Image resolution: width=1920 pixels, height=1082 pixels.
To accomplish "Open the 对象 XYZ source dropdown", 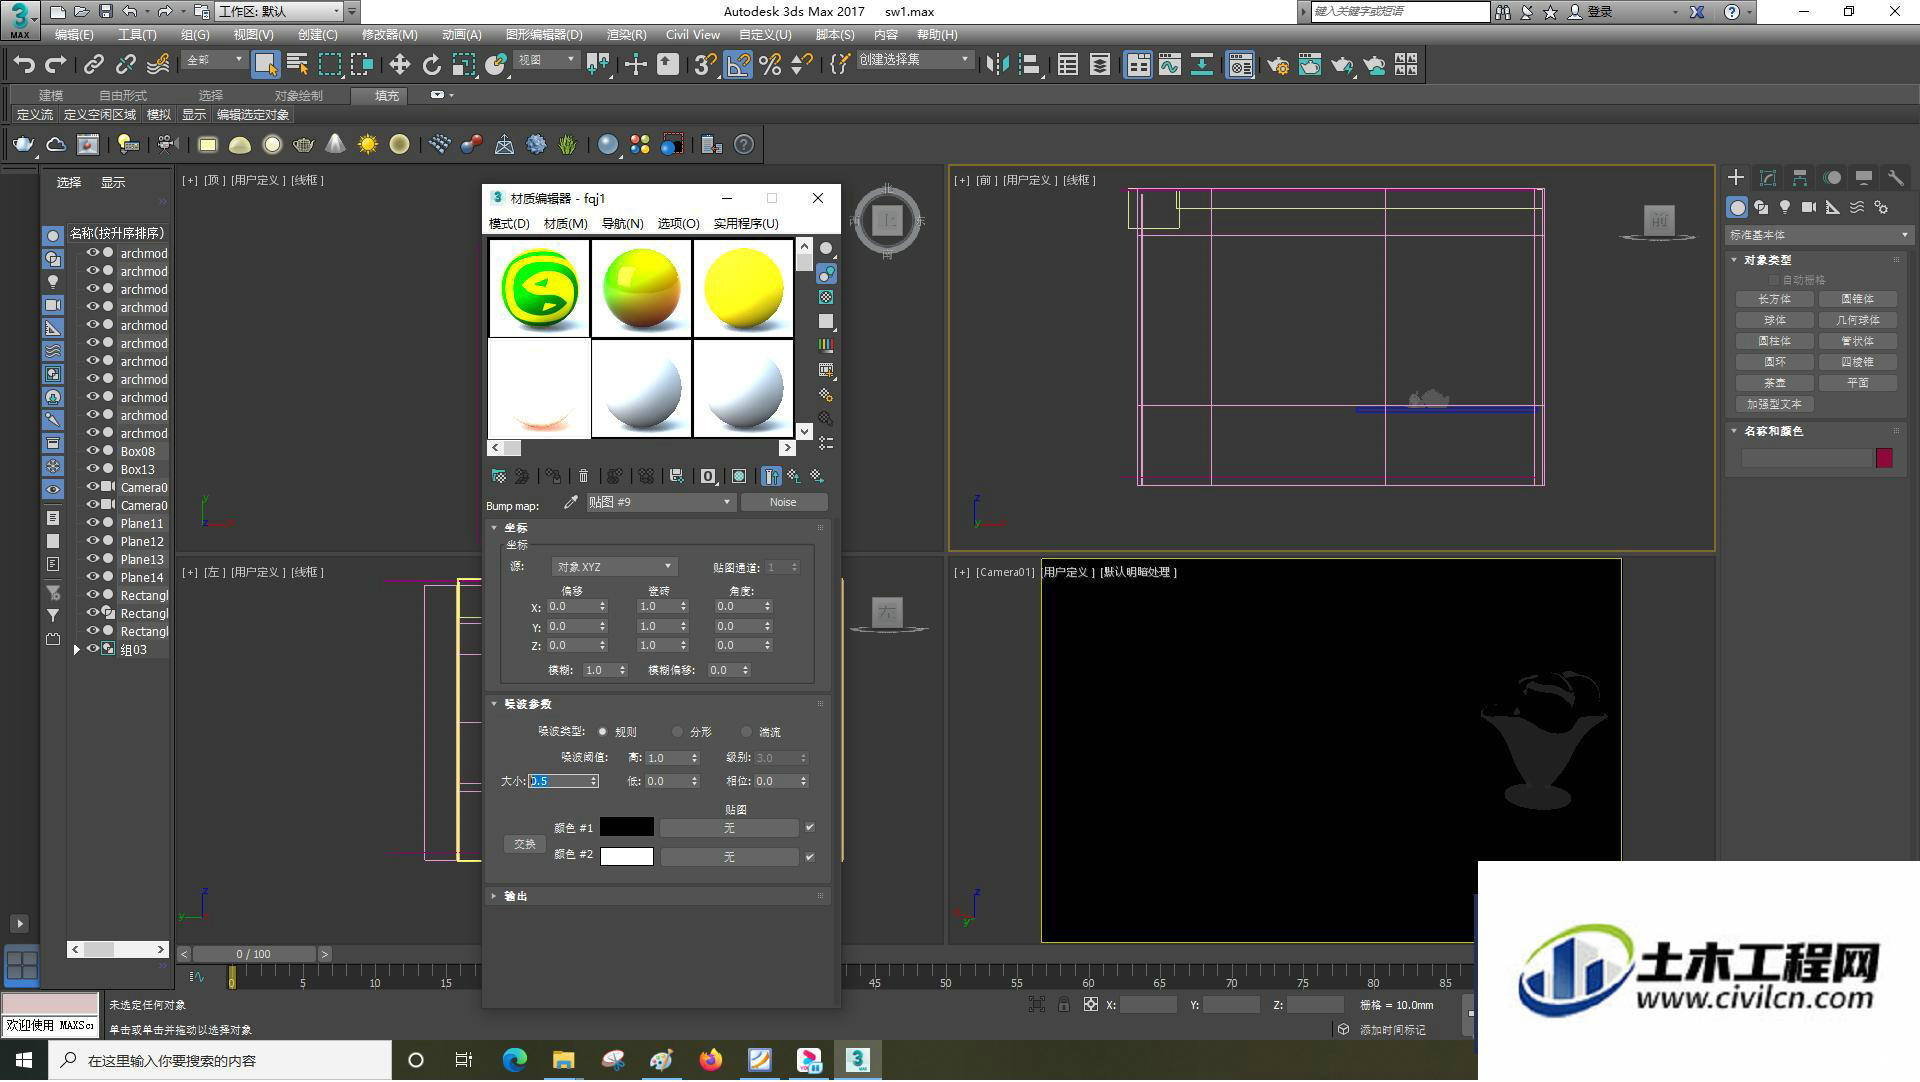I will pos(615,567).
